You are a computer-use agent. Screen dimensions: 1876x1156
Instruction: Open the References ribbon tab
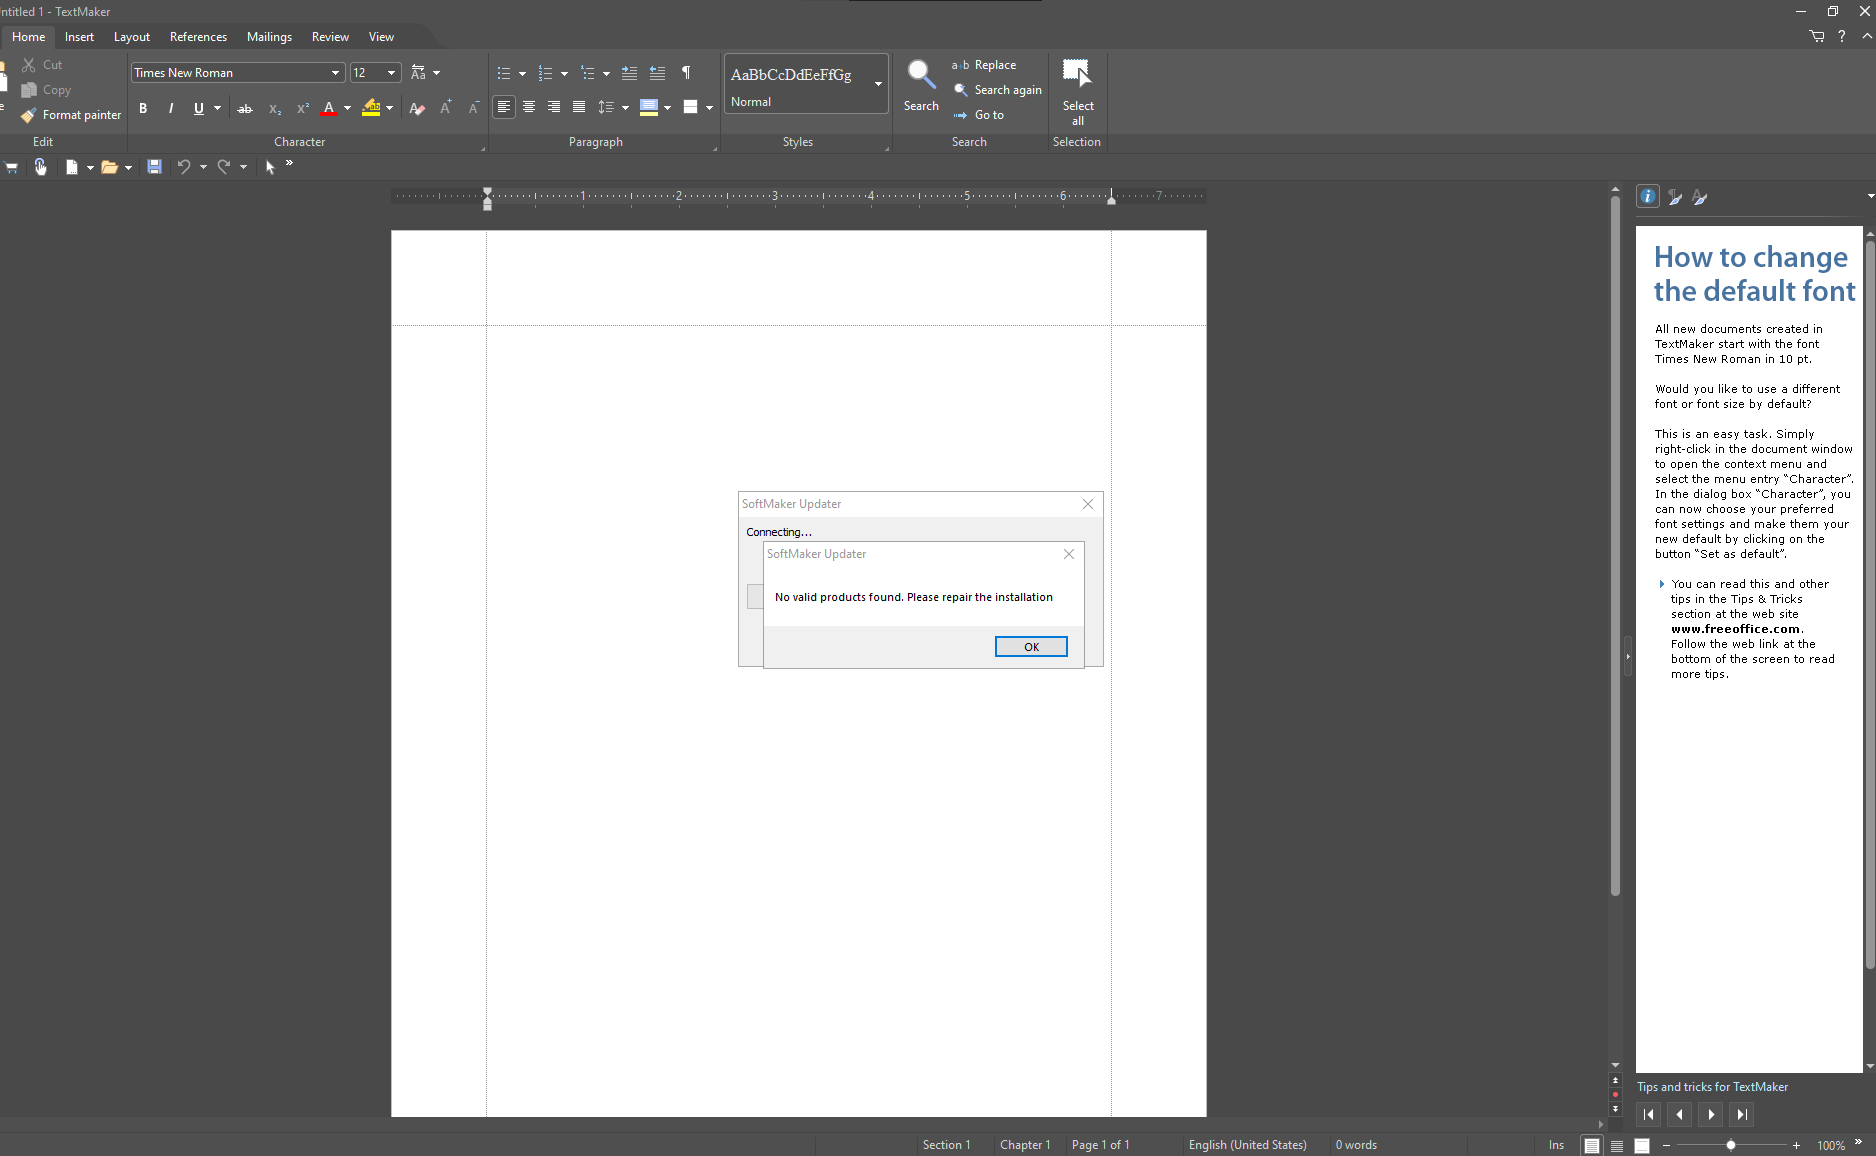coord(198,37)
